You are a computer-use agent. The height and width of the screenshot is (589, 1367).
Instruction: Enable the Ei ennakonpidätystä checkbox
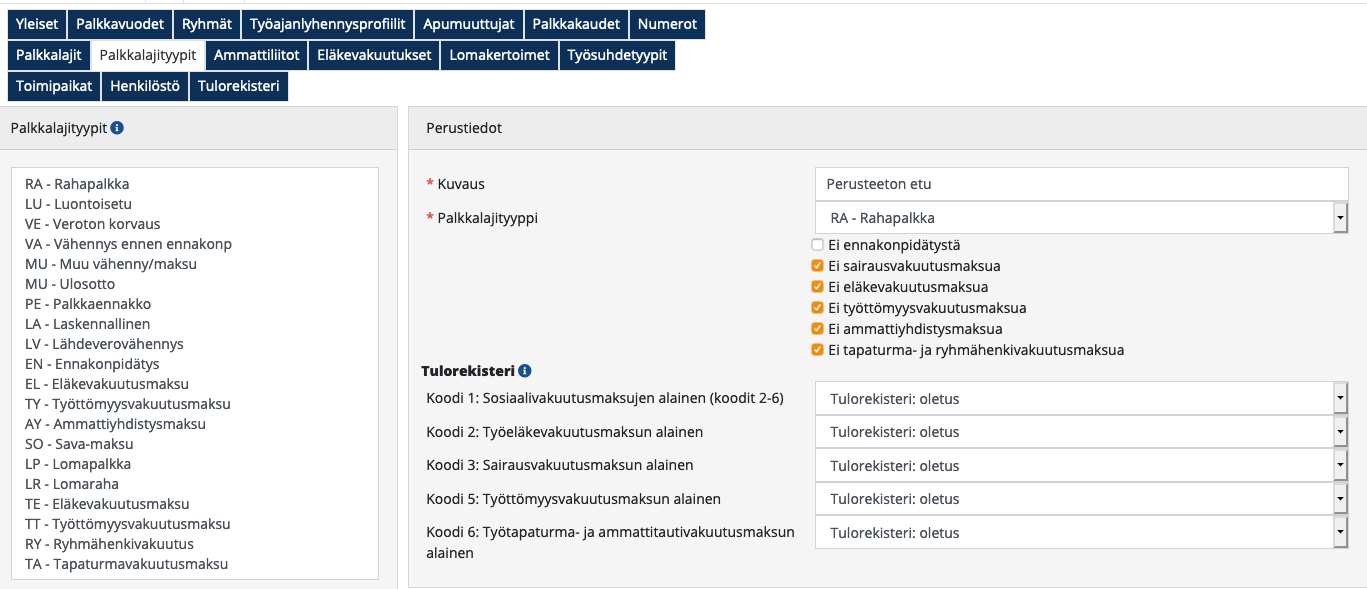point(818,245)
